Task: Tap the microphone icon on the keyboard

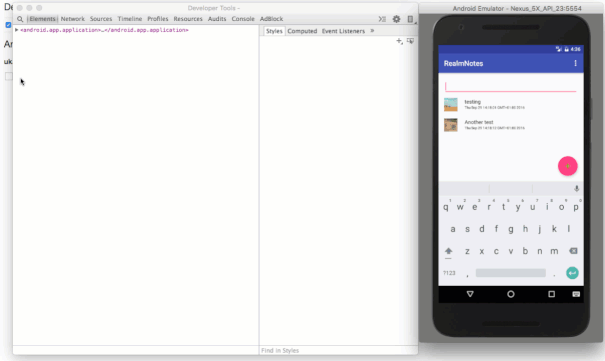Action: point(576,189)
